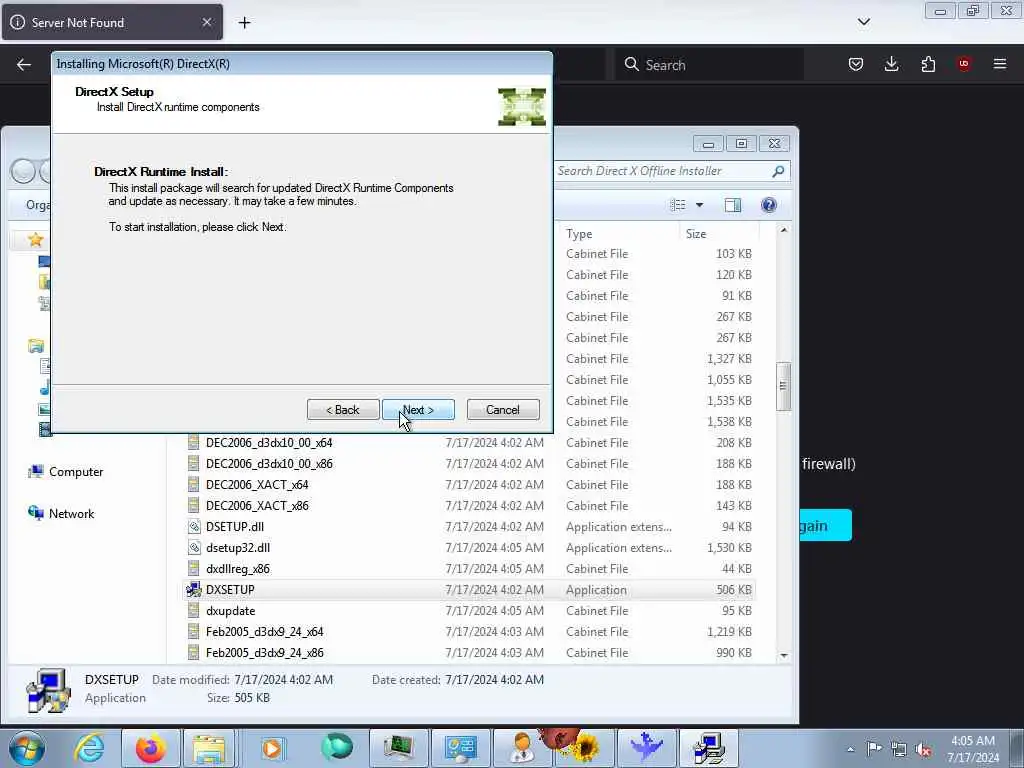Open Firefox hamburger menu
This screenshot has width=1024, height=768.
pyautogui.click(x=1000, y=64)
